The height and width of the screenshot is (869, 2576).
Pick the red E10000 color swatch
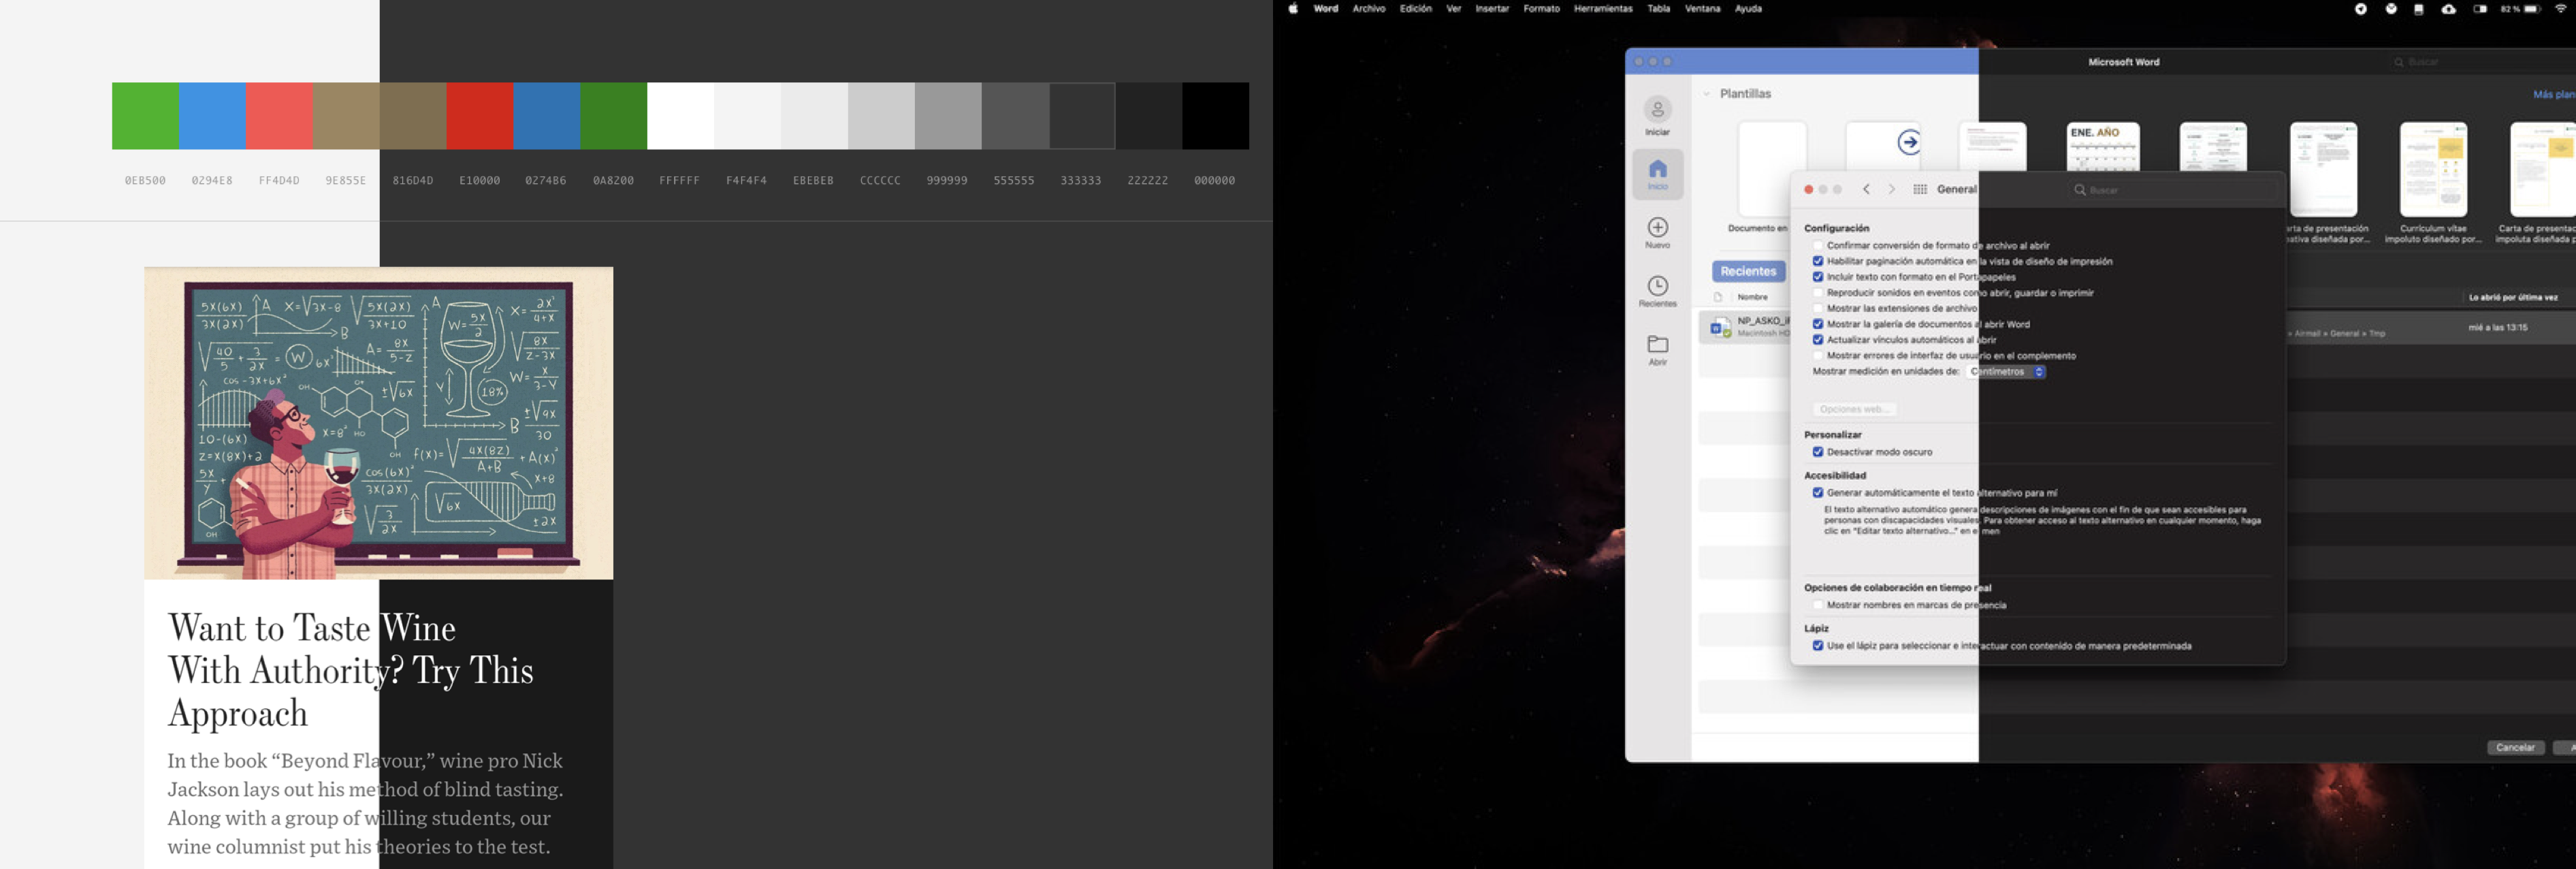pos(480,116)
